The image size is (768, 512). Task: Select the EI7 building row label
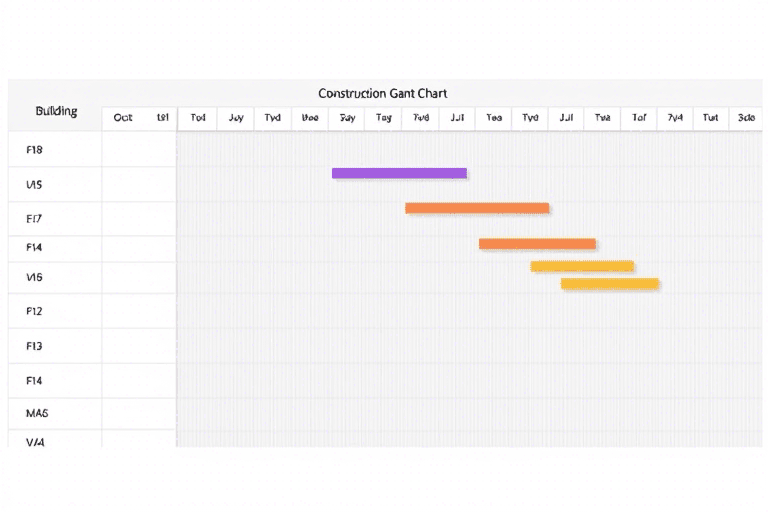coord(34,218)
